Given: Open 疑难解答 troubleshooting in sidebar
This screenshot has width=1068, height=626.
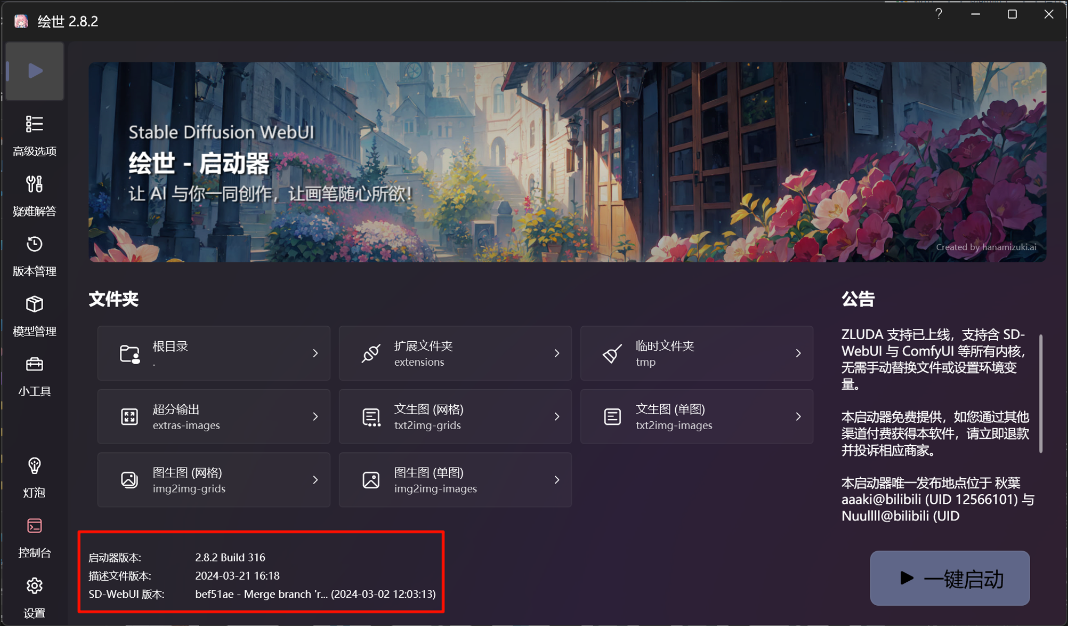Looking at the screenshot, I should coord(35,195).
